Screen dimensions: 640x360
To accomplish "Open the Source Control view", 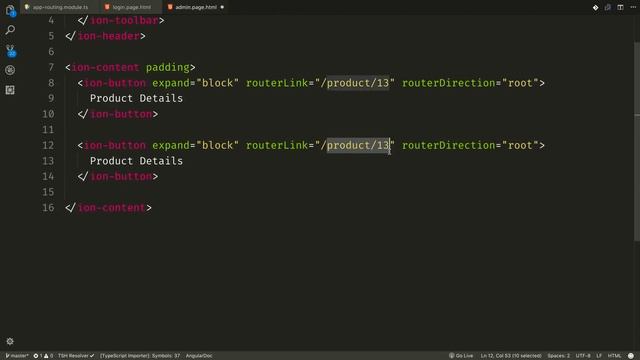I will [x=10, y=51].
